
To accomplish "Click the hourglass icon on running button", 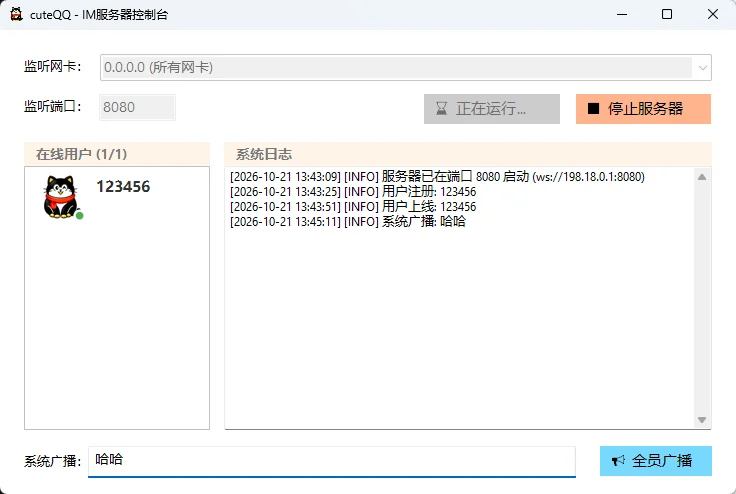I will [441, 109].
